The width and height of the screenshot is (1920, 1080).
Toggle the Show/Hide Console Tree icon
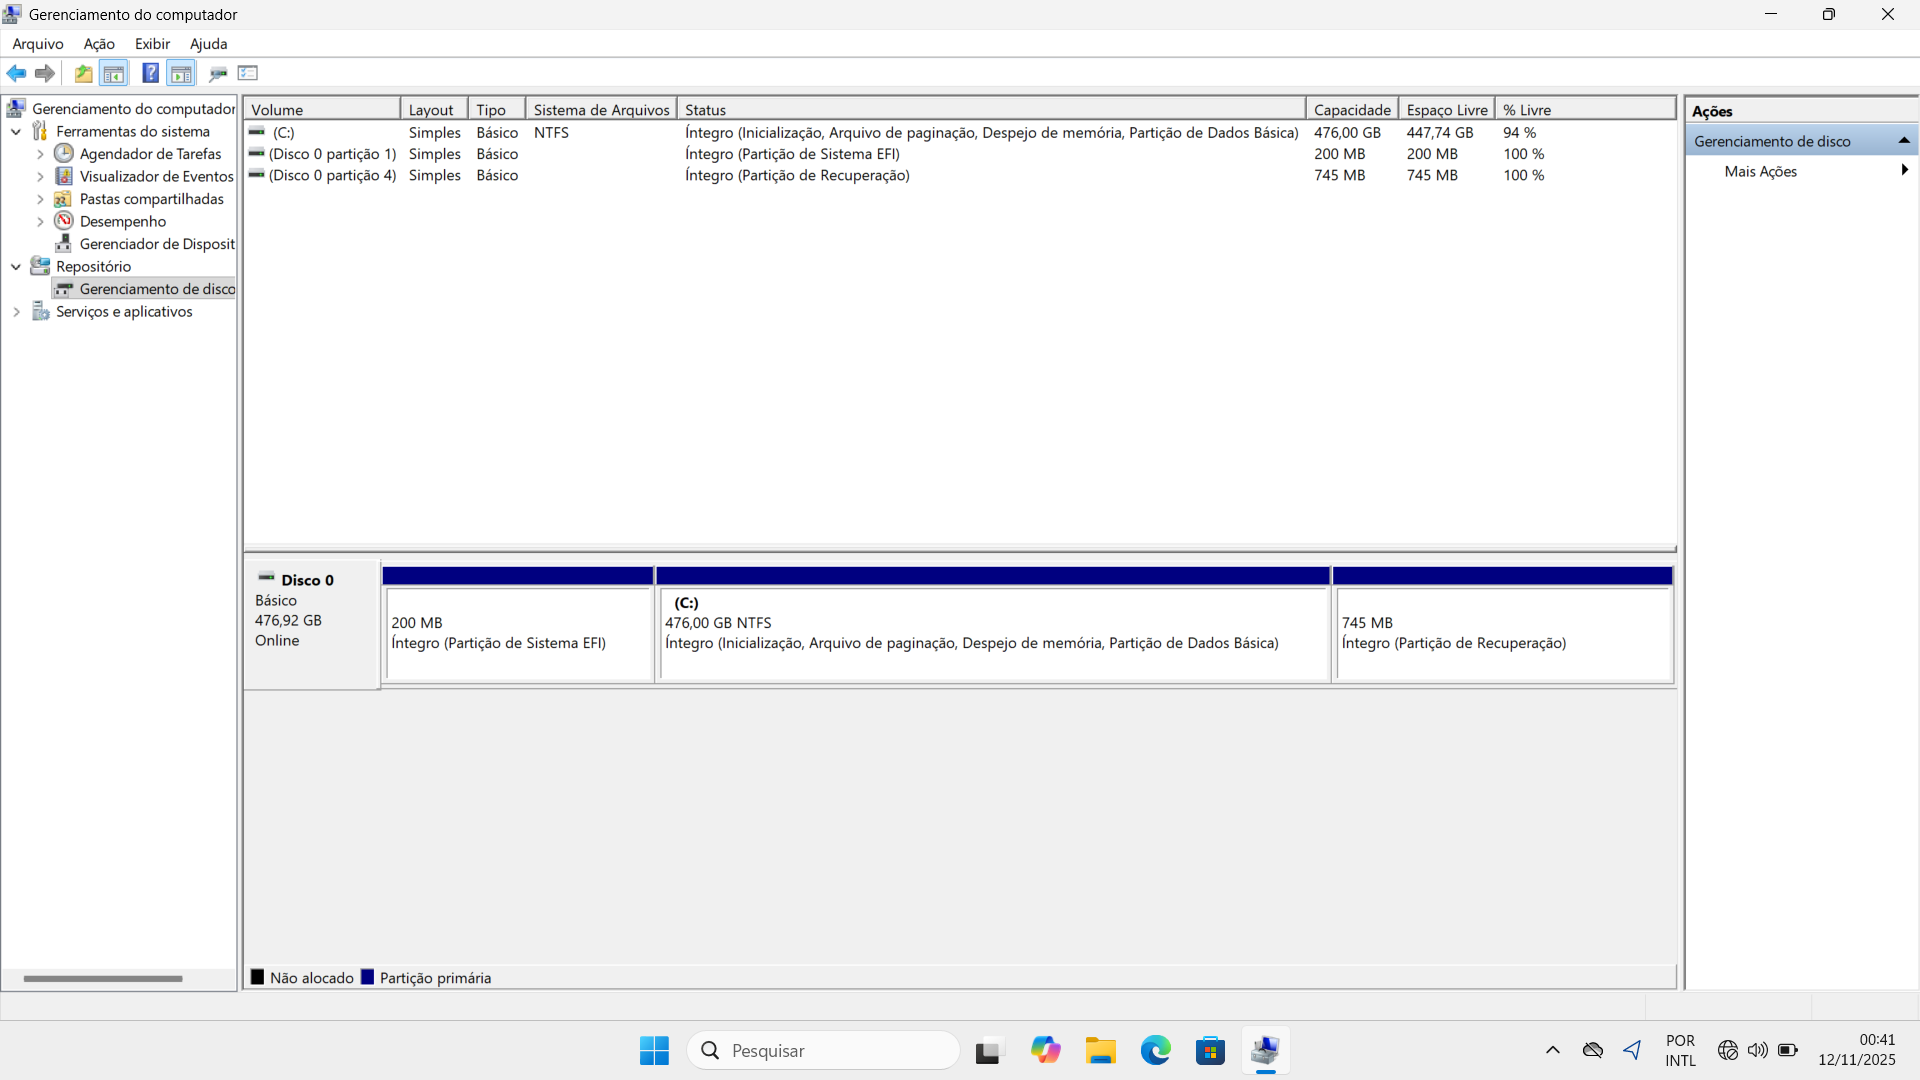click(x=114, y=73)
